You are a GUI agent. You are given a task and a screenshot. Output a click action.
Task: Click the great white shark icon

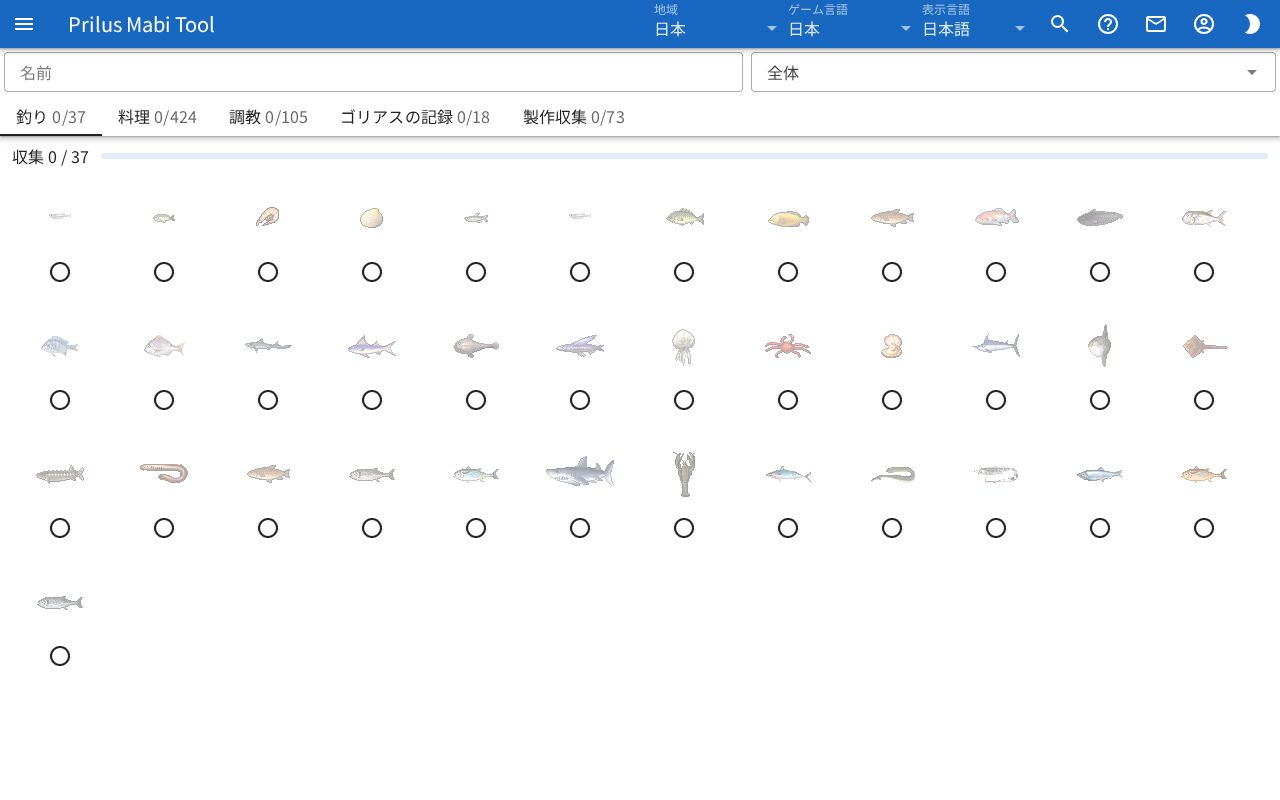[x=580, y=472]
